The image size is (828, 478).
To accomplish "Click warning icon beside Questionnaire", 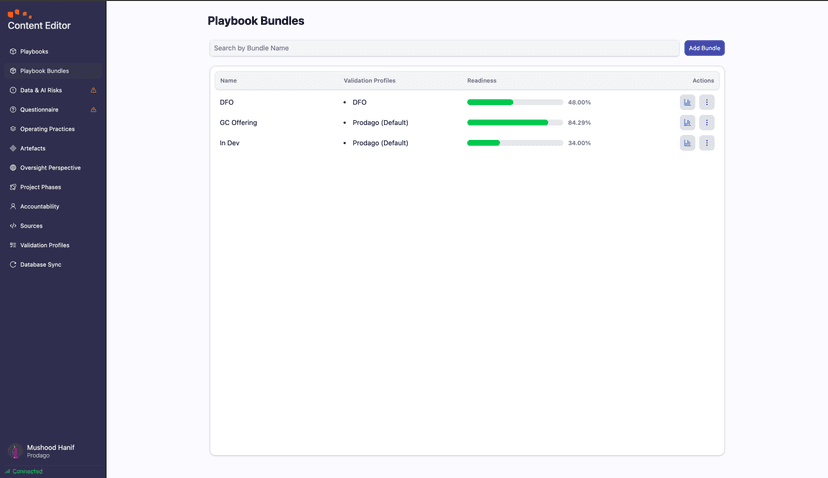I will (94, 110).
